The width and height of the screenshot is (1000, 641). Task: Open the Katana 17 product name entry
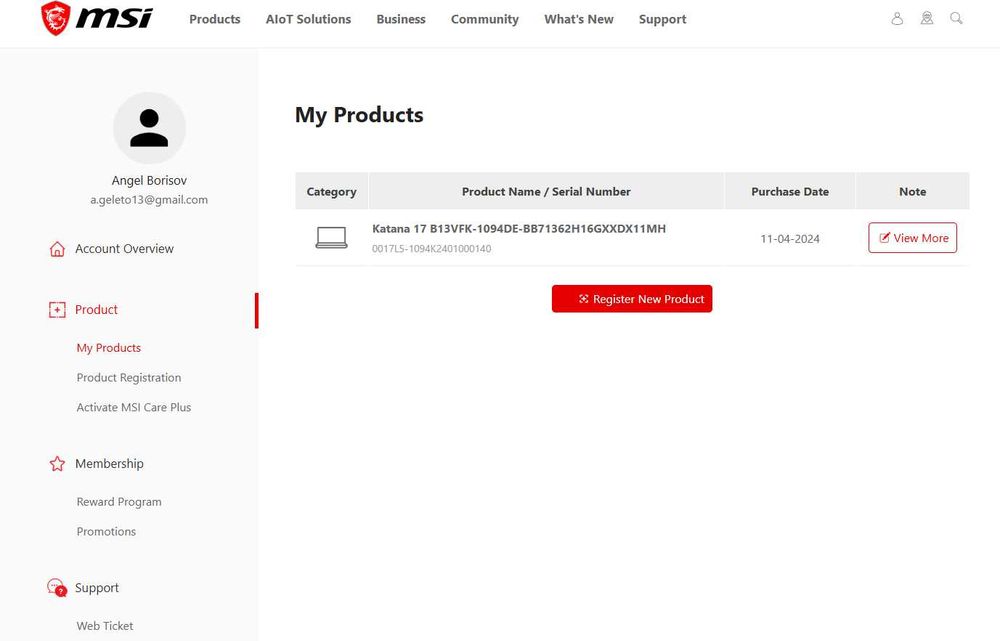(519, 229)
